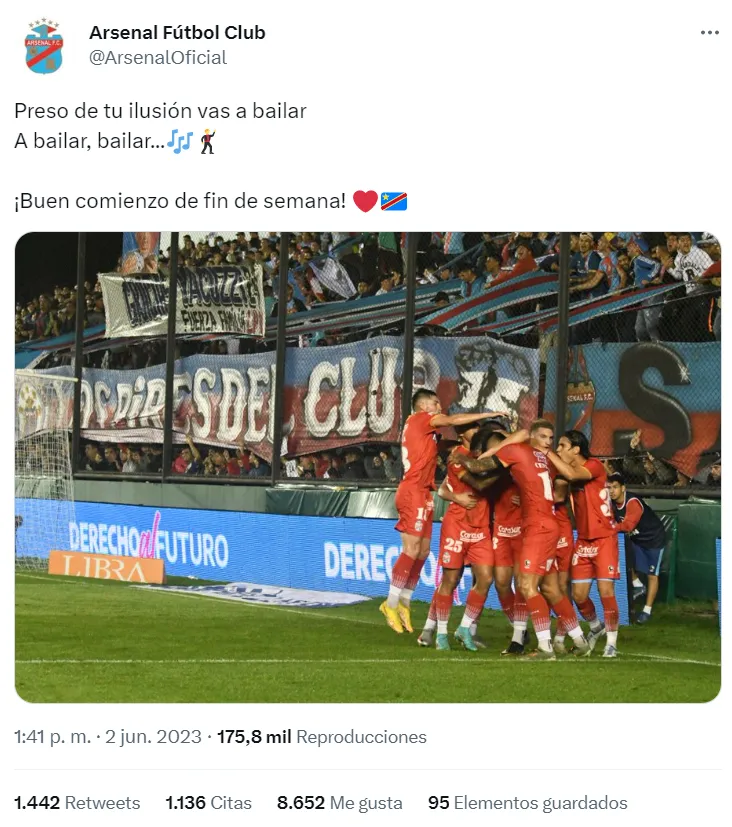Click the 175,8 mil Reproducciones count
Viewport: 732px width, 827px height.
tap(322, 737)
